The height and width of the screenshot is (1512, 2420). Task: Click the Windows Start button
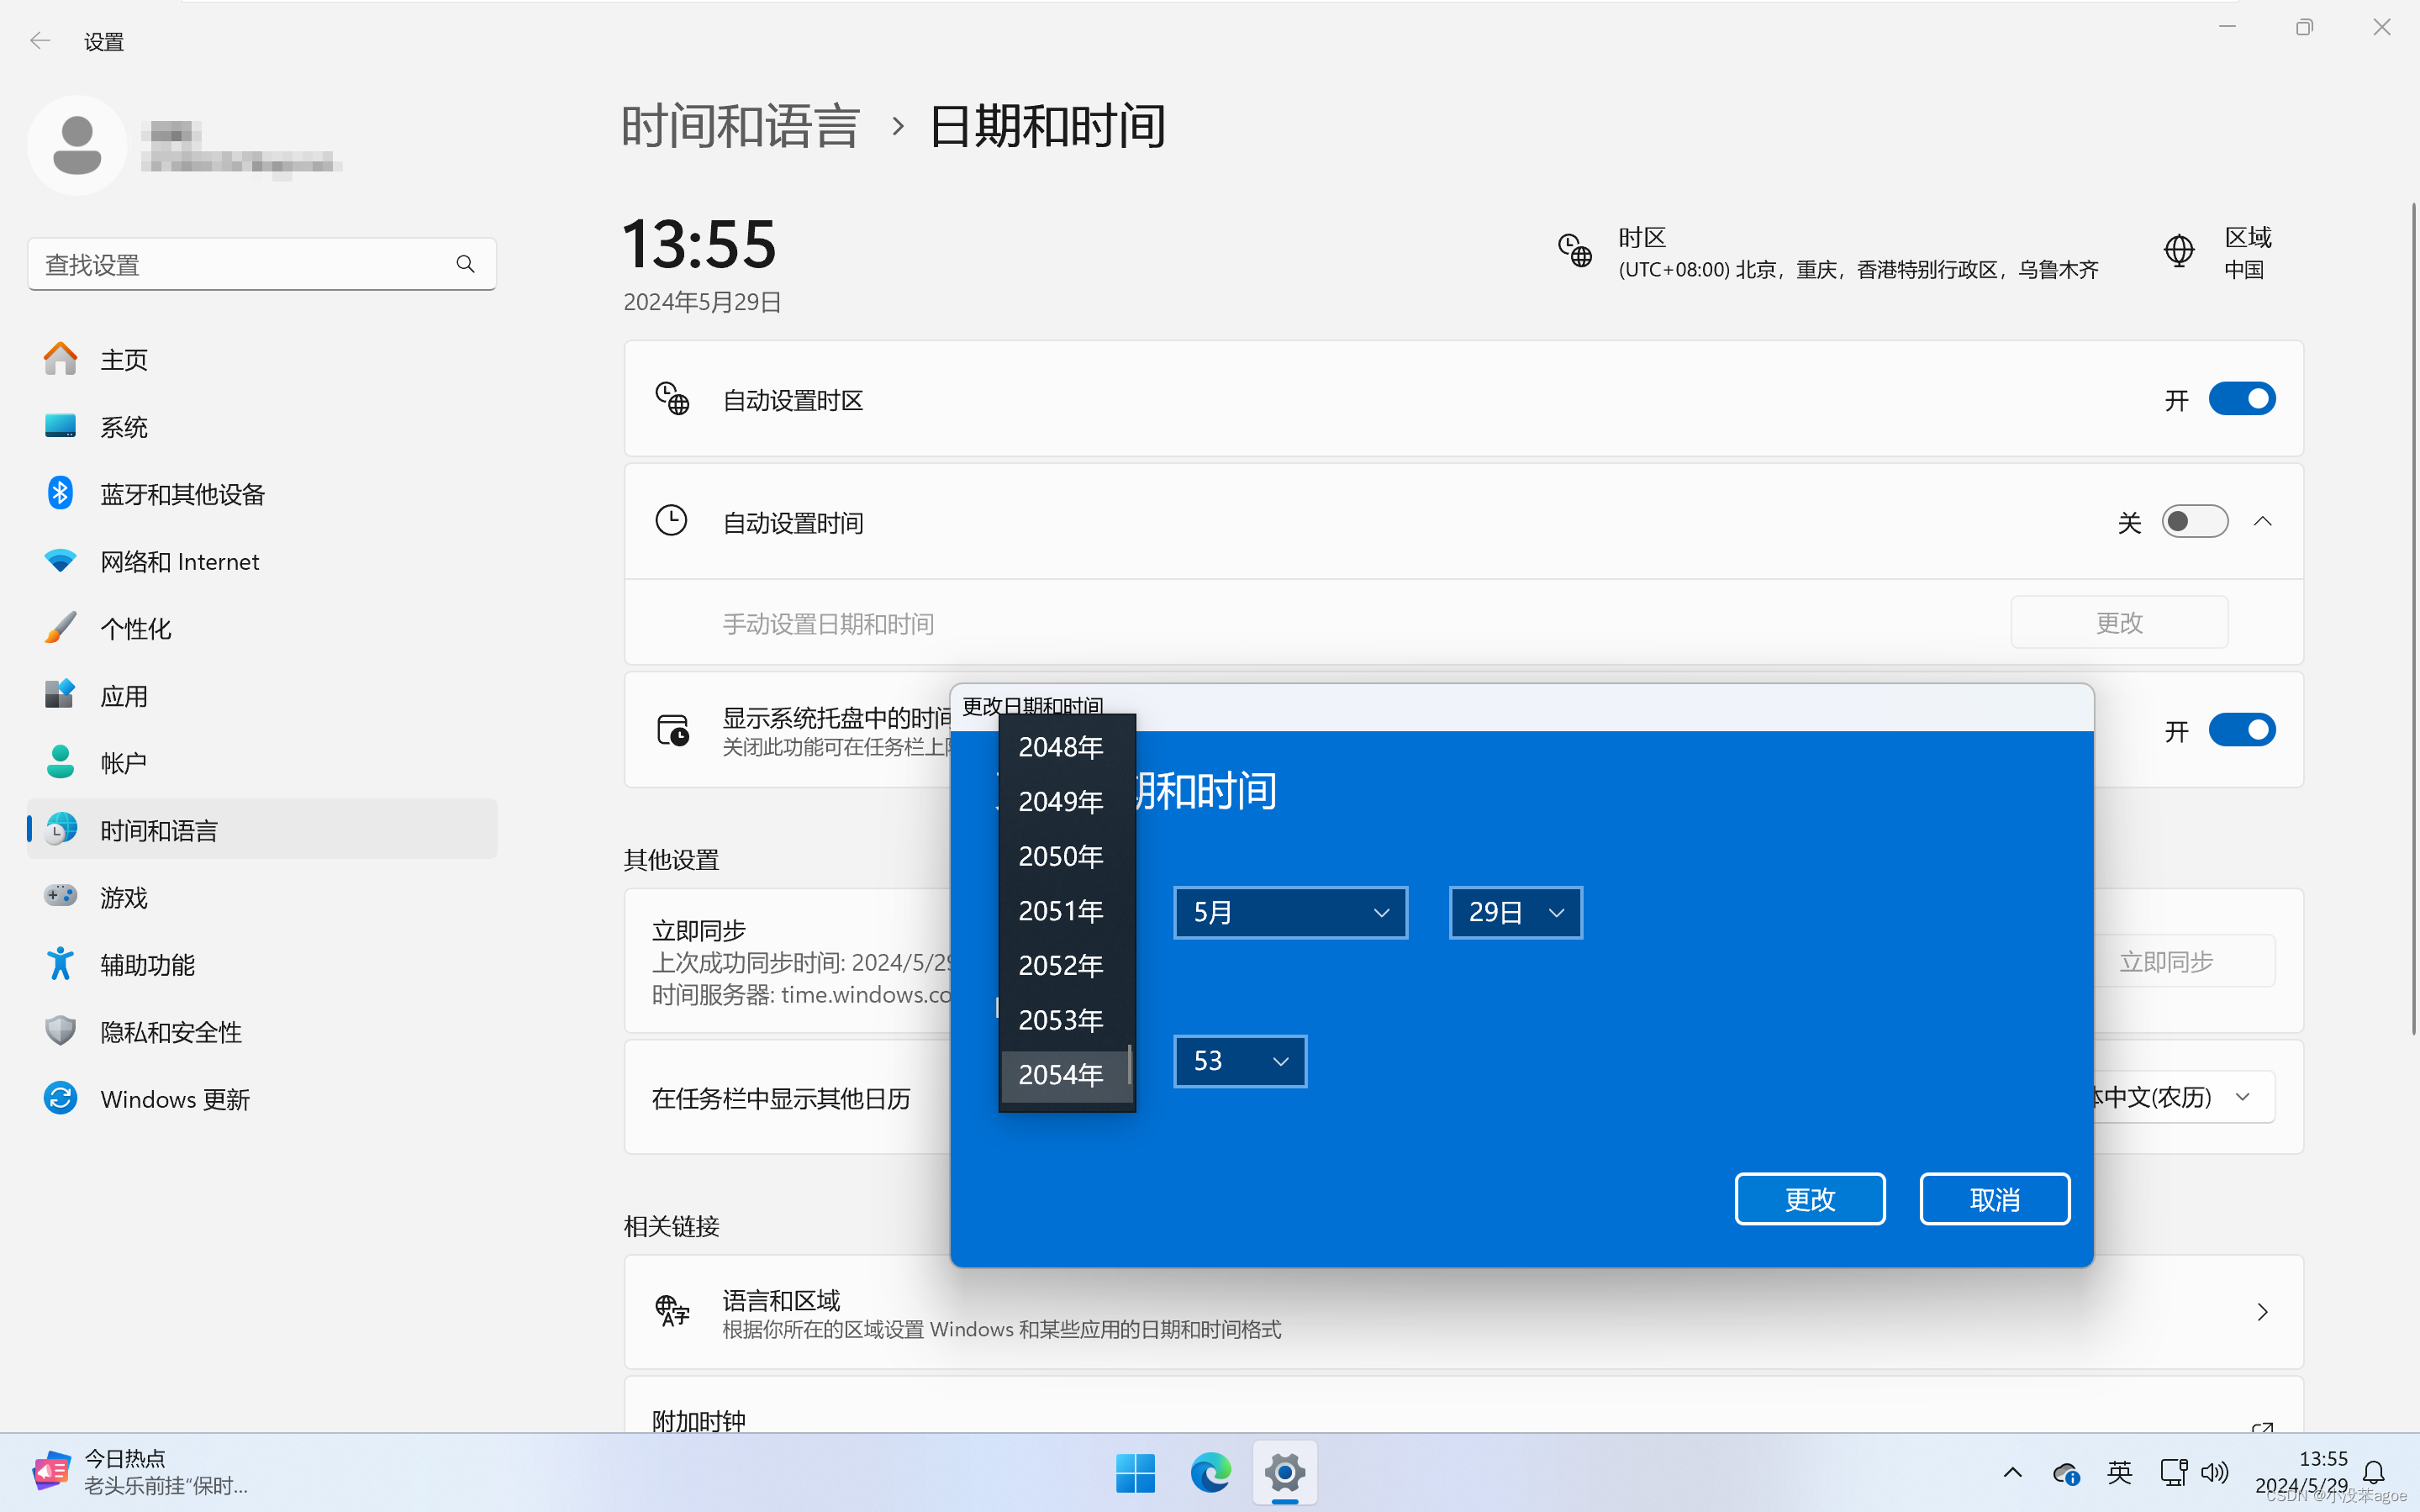point(1135,1472)
